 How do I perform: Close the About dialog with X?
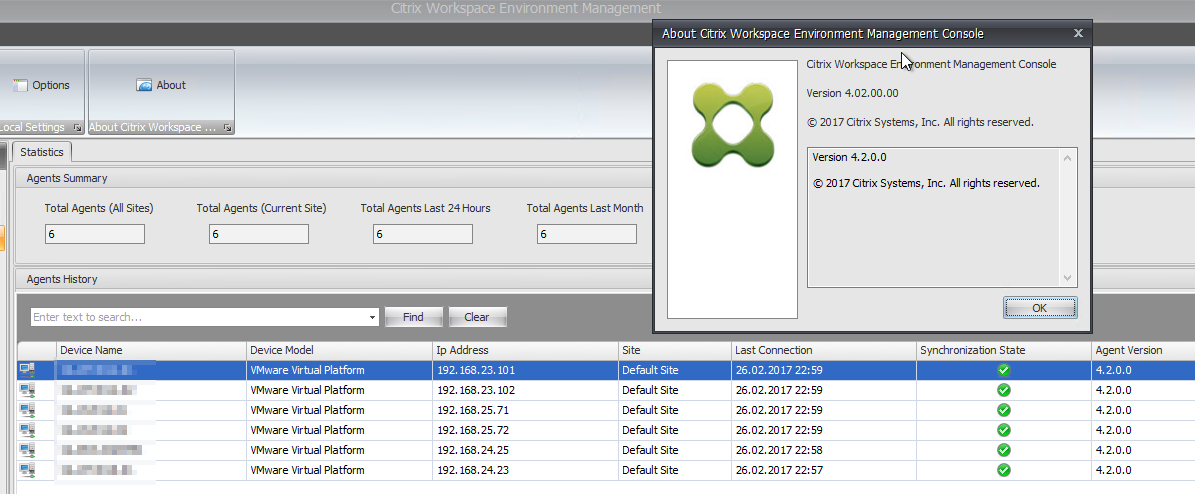coord(1078,33)
